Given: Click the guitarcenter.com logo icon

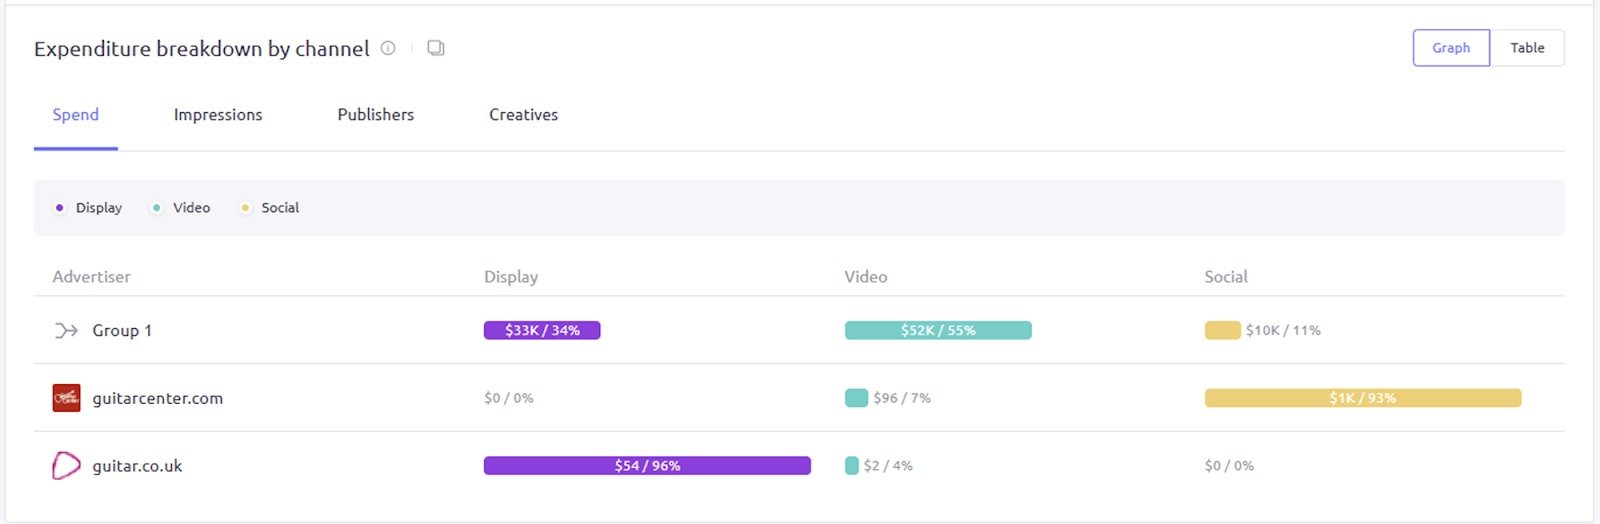Looking at the screenshot, I should (66, 398).
